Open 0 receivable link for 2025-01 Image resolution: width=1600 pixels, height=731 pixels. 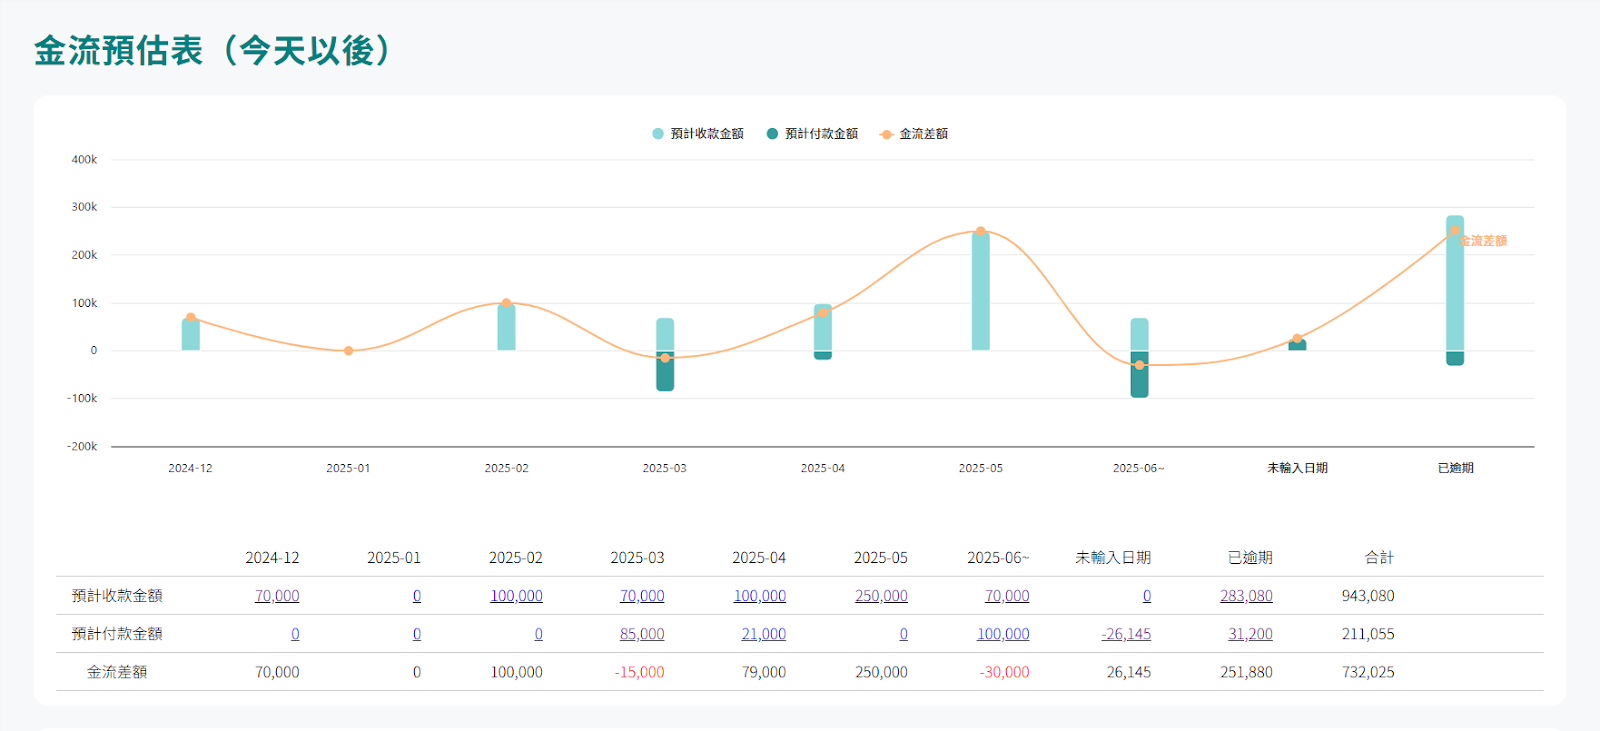(417, 596)
